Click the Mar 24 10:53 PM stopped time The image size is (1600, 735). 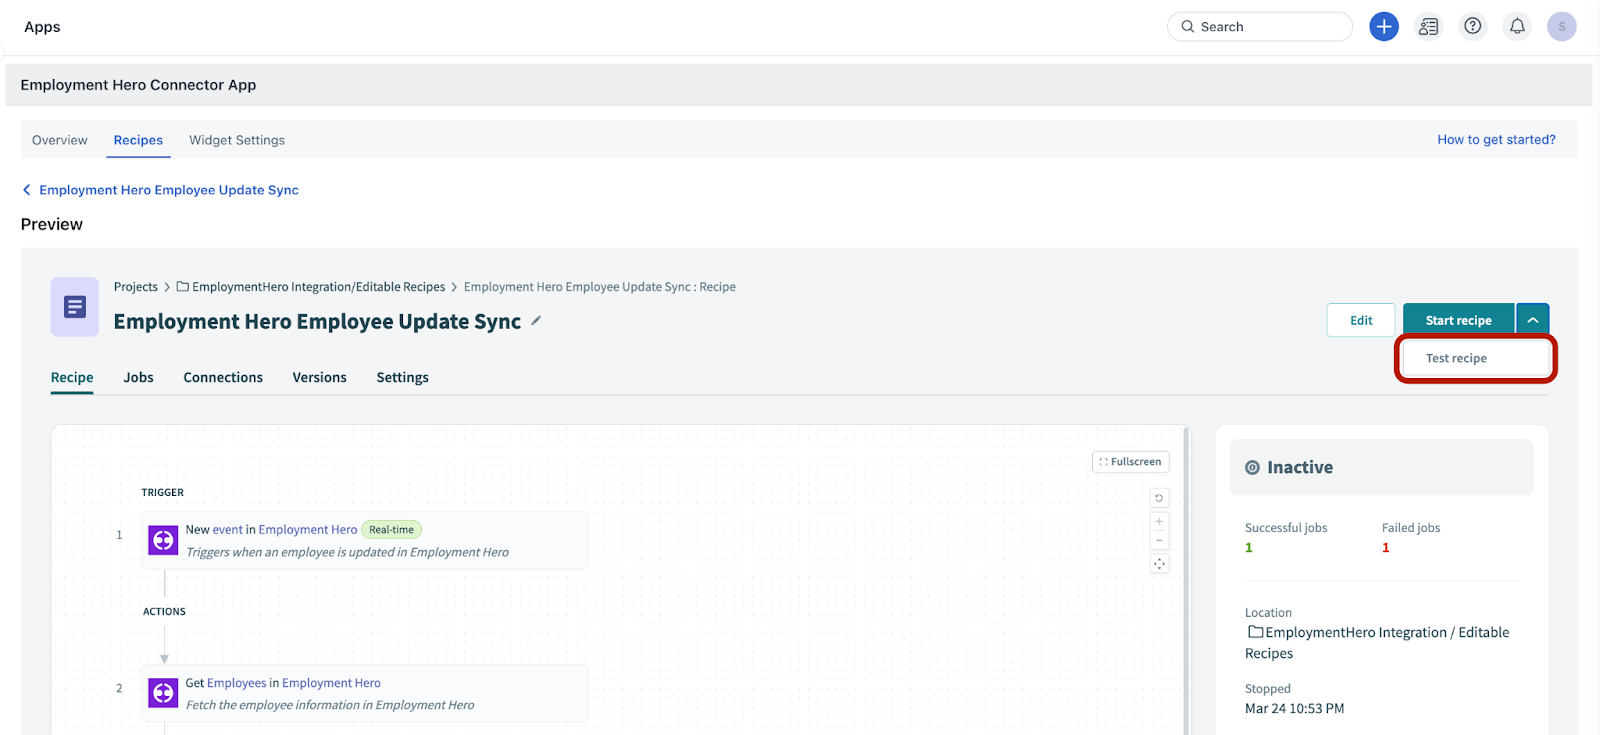click(x=1294, y=708)
